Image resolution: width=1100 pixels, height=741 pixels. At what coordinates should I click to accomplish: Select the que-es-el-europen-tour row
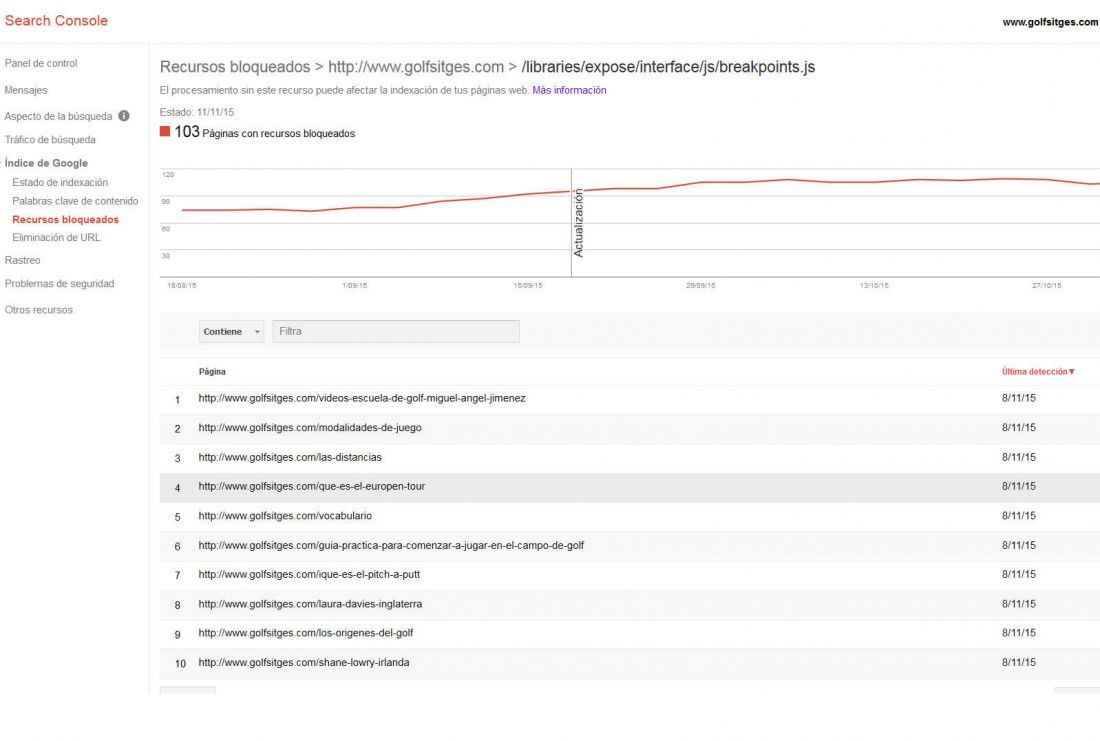coord(629,487)
